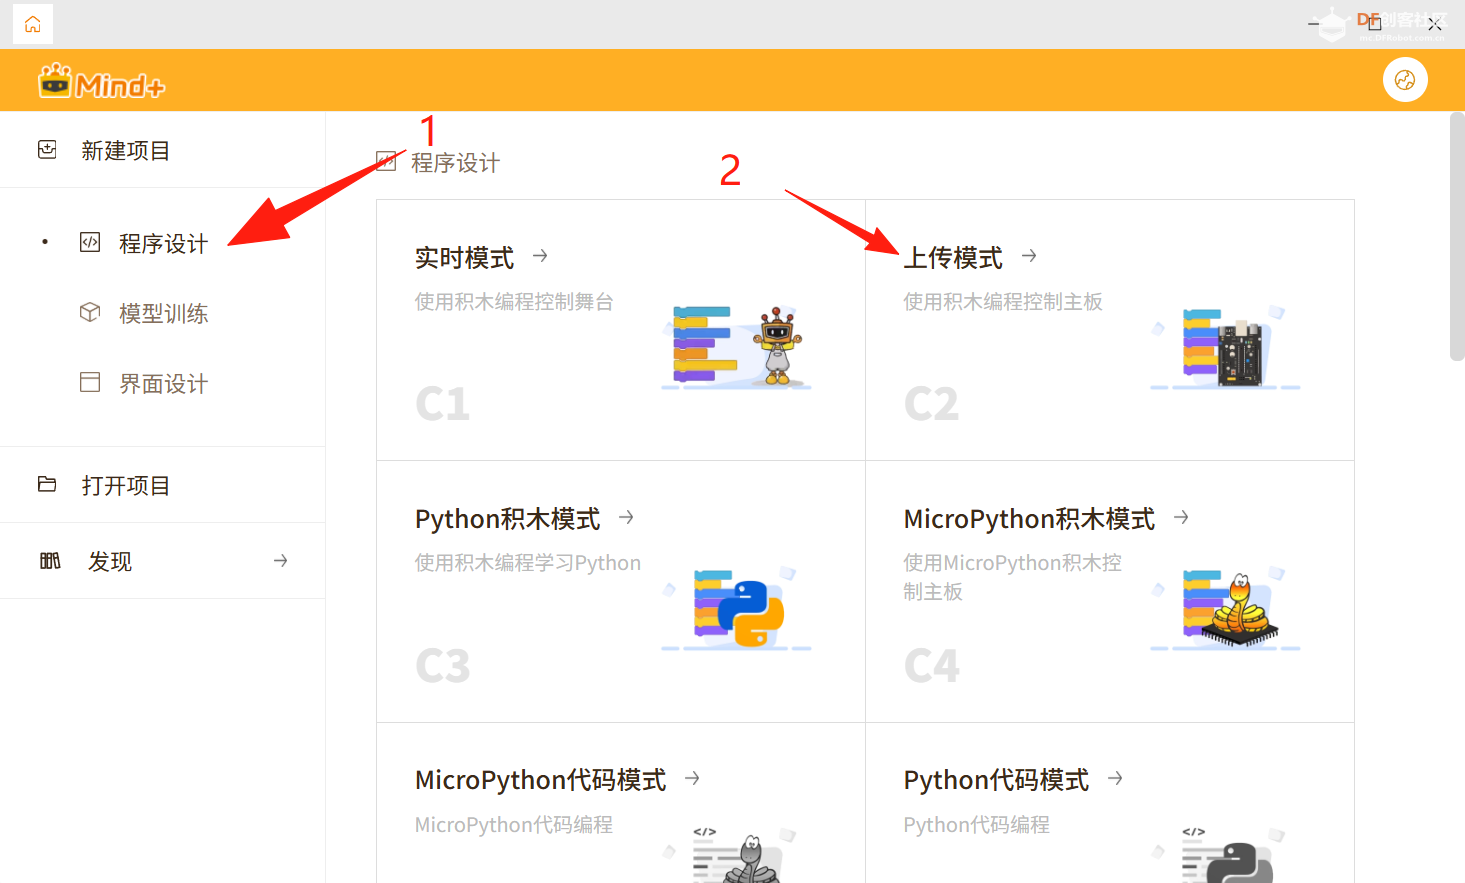Expand 发现 using its right arrow
The width and height of the screenshot is (1465, 883).
pos(280,560)
